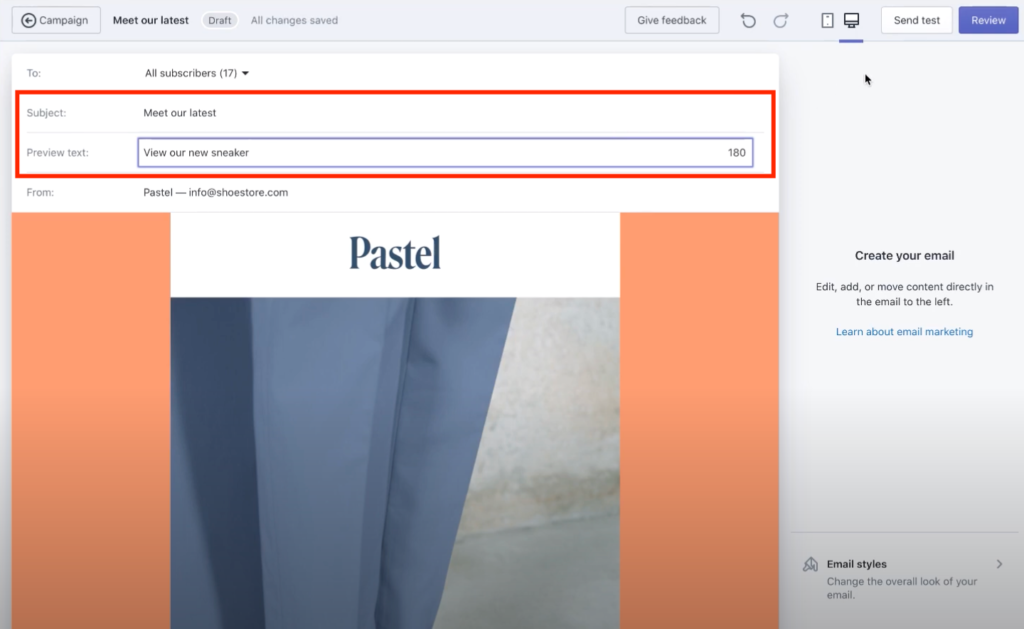Switch to mobile preview icon
1024x629 pixels.
click(x=827, y=20)
